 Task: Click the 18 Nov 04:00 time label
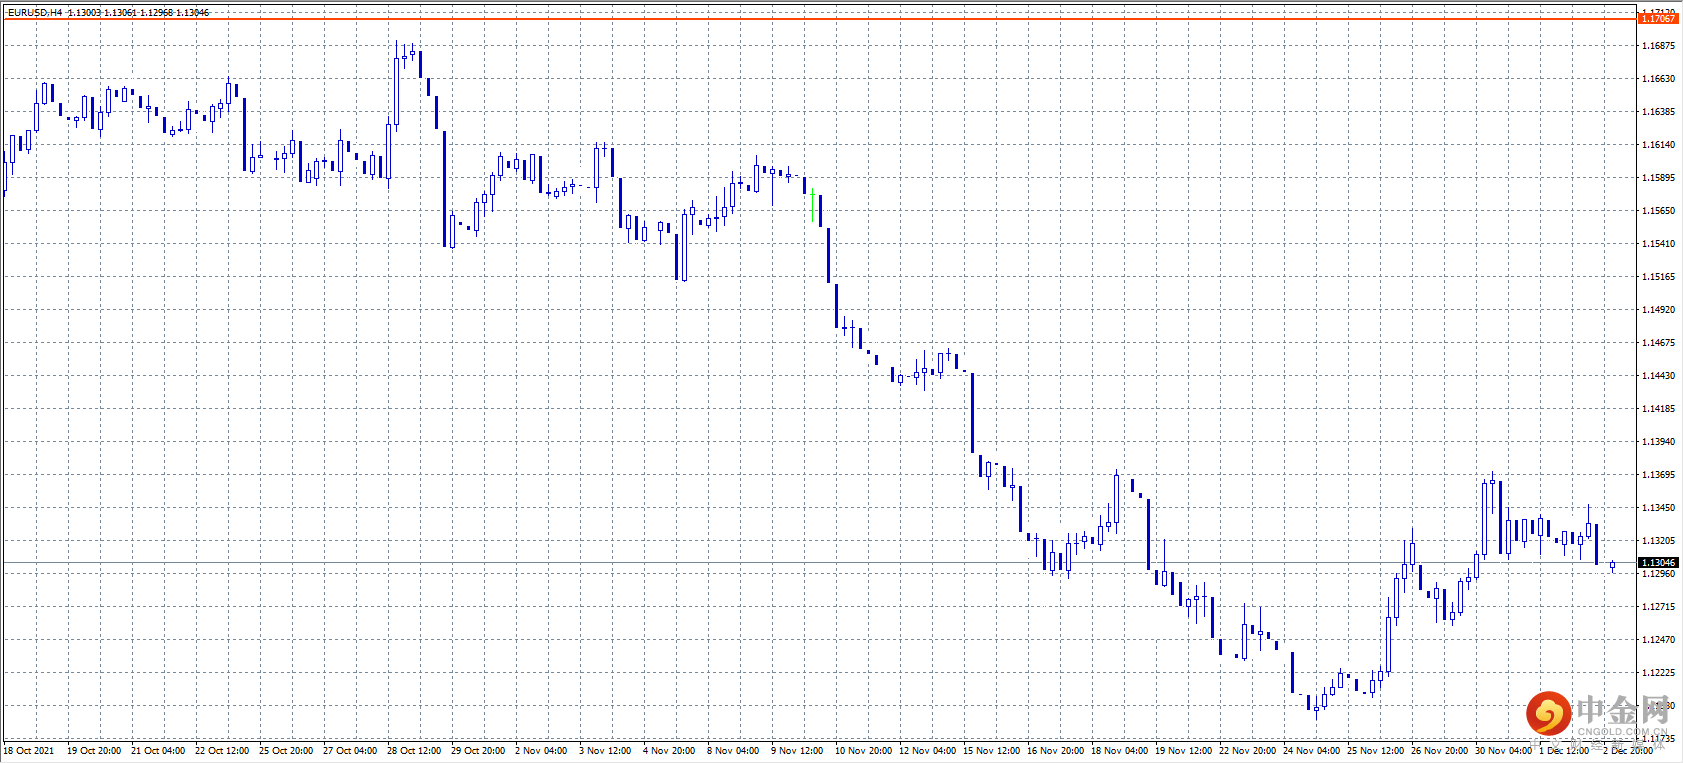pyautogui.click(x=1120, y=751)
